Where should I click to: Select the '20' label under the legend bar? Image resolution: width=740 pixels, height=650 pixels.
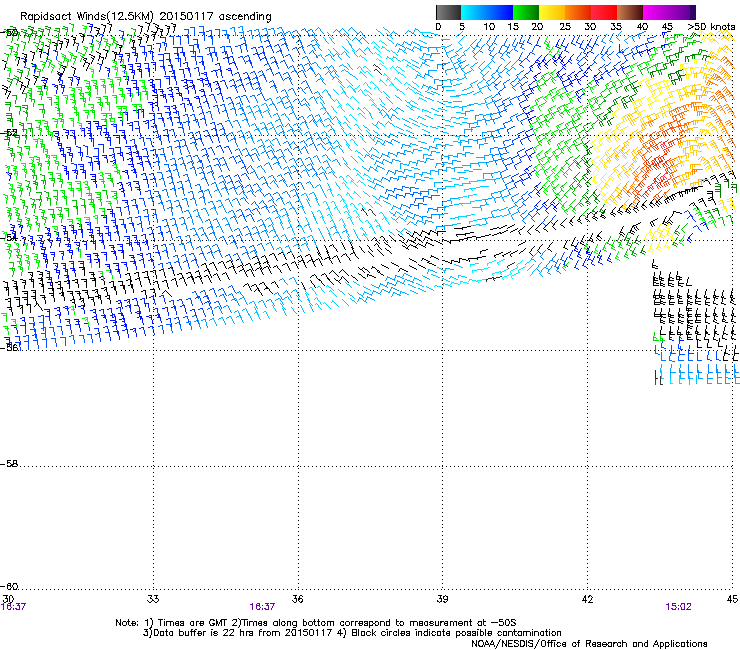(x=537, y=27)
